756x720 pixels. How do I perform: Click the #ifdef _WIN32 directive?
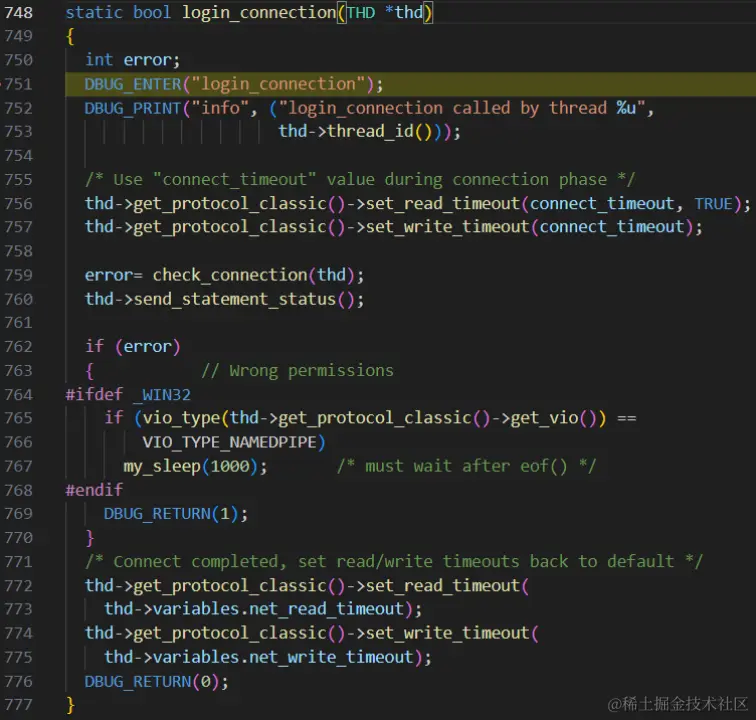coord(128,394)
